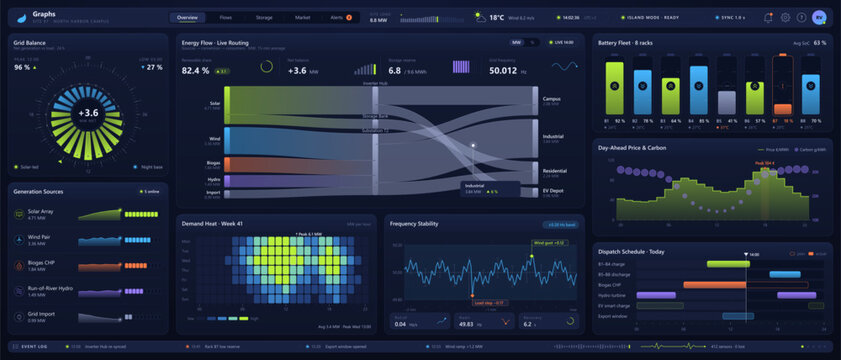Click the Biogas CHP source icon
The height and width of the screenshot is (360, 841).
click(19, 266)
